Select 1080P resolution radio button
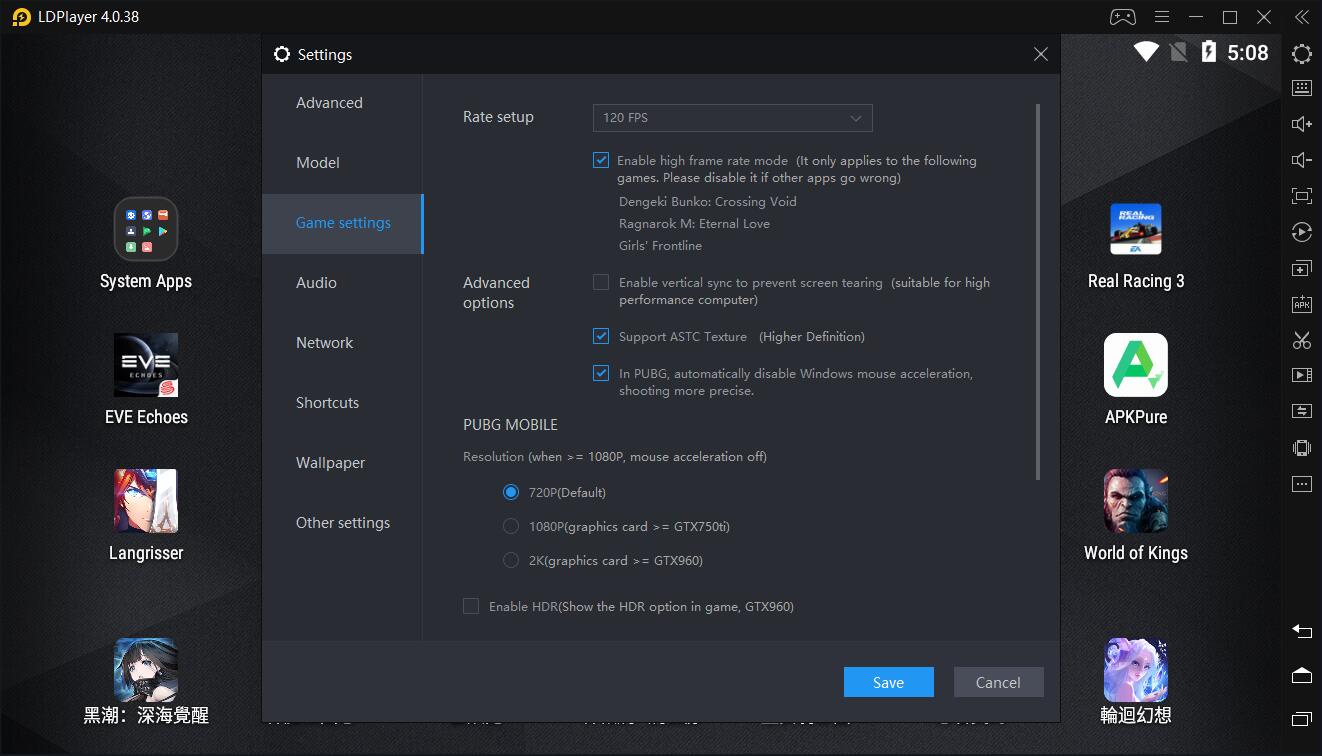Image resolution: width=1322 pixels, height=756 pixels. (511, 526)
